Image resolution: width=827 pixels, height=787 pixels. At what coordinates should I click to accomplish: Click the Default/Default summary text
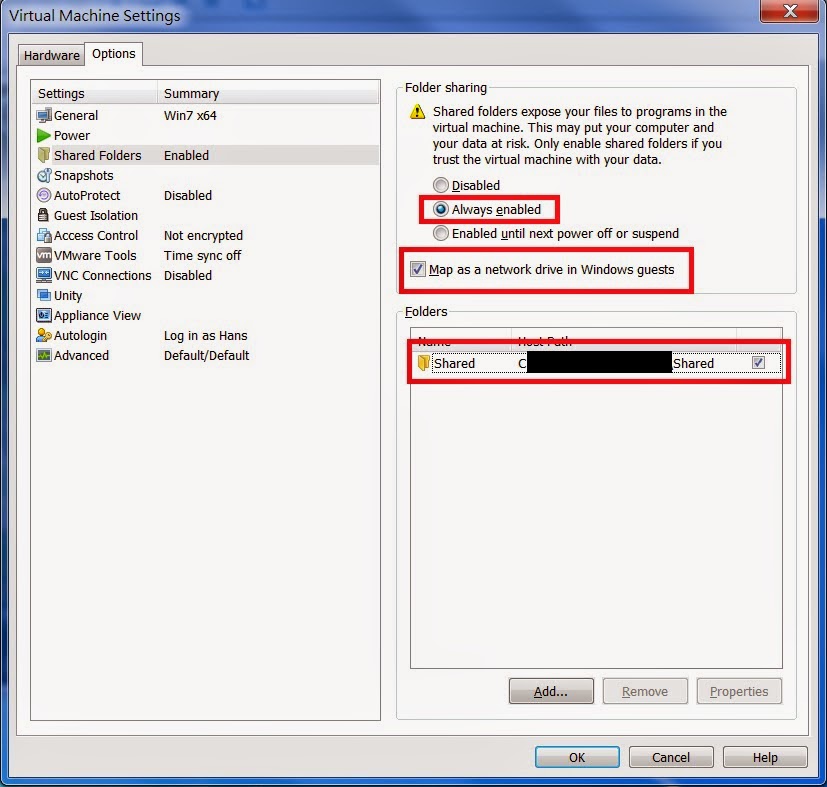(206, 356)
